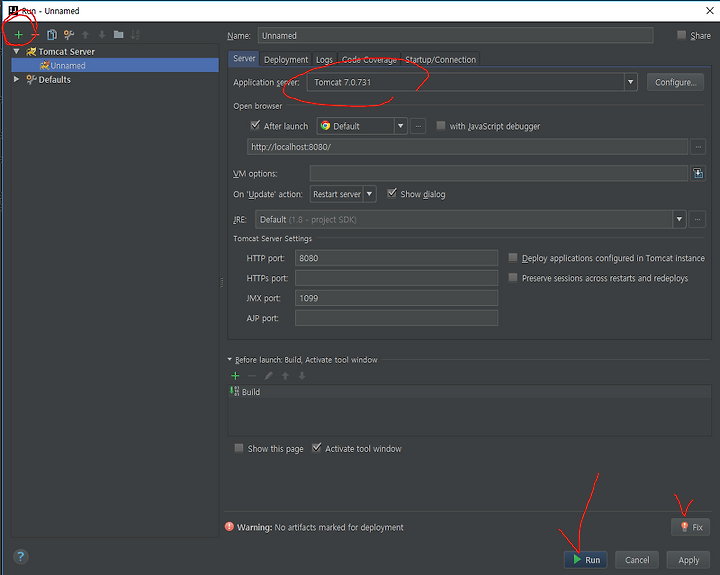
Task: Expand the Defaults tree node
Action: click(17, 79)
